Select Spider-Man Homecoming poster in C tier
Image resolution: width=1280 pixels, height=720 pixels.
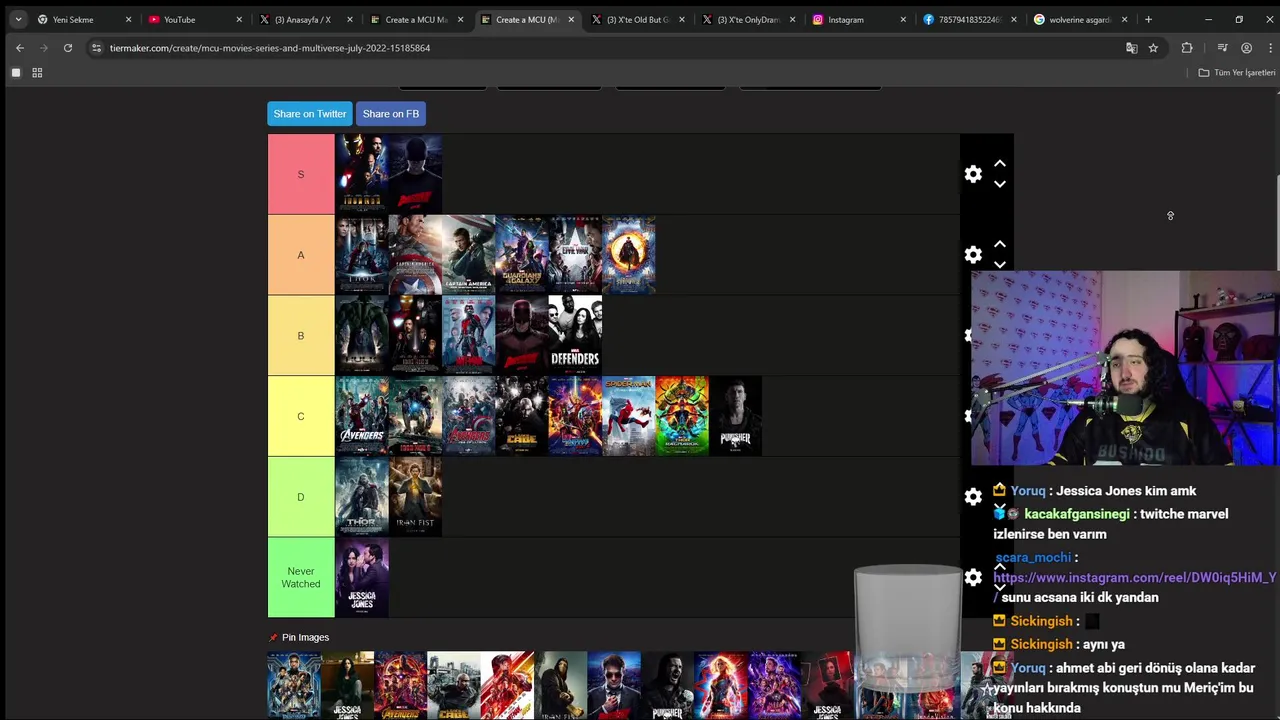tap(629, 416)
